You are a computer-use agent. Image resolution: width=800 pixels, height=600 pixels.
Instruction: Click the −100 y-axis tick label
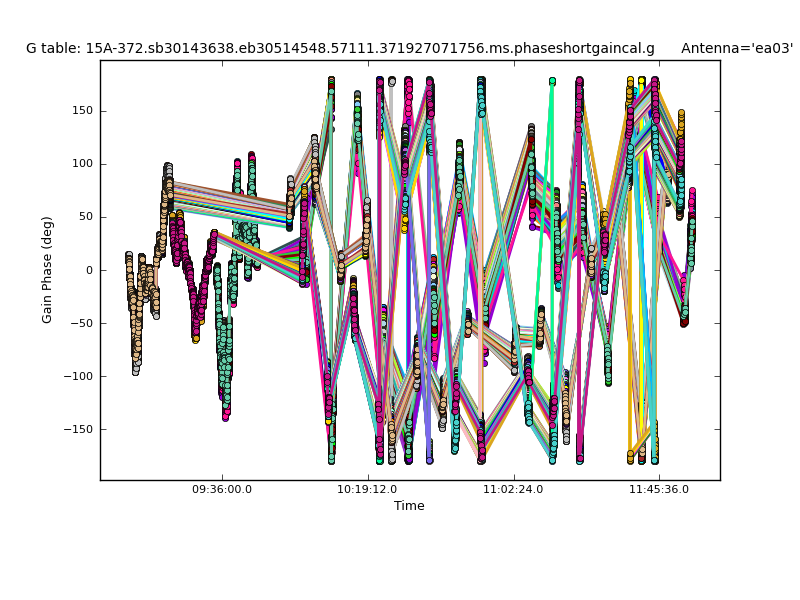click(78, 376)
